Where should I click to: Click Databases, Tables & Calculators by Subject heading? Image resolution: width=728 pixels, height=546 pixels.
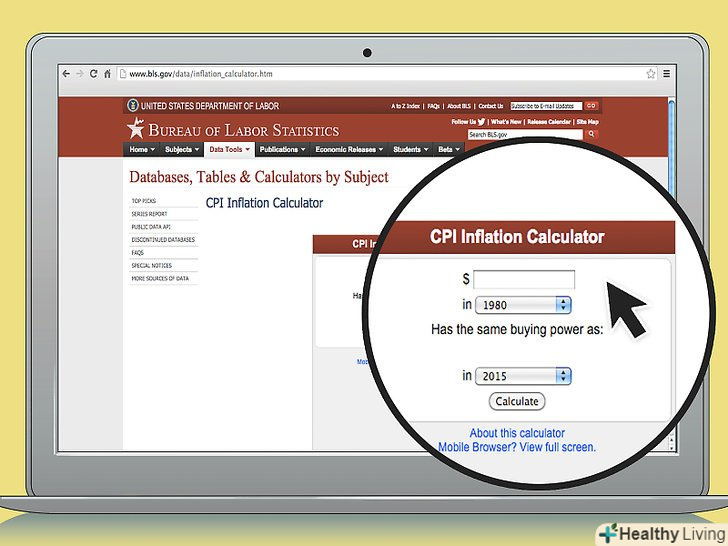tap(259, 177)
